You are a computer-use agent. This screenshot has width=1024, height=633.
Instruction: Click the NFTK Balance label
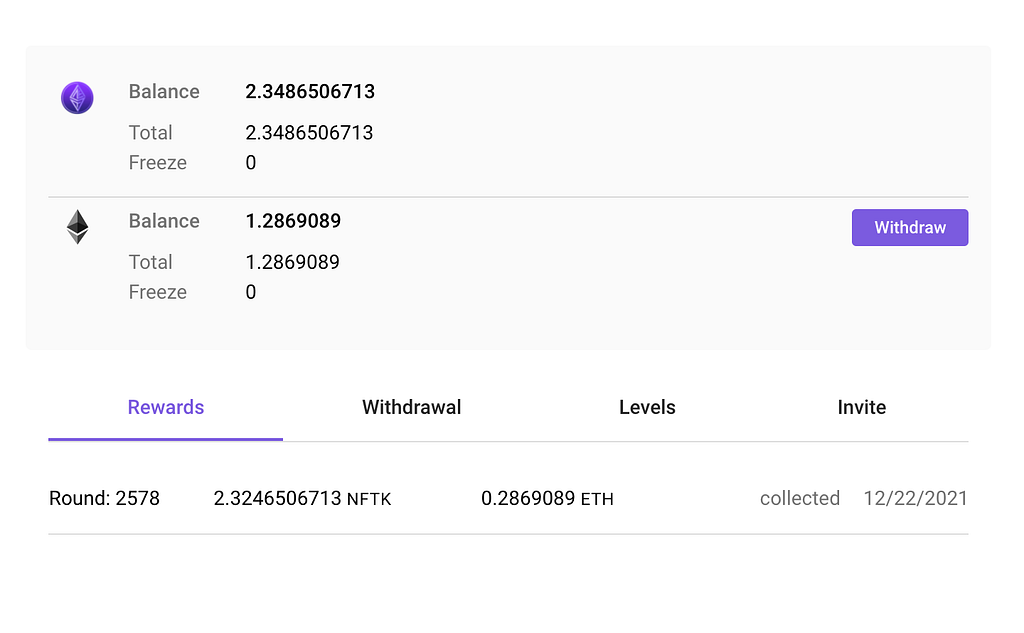click(164, 91)
